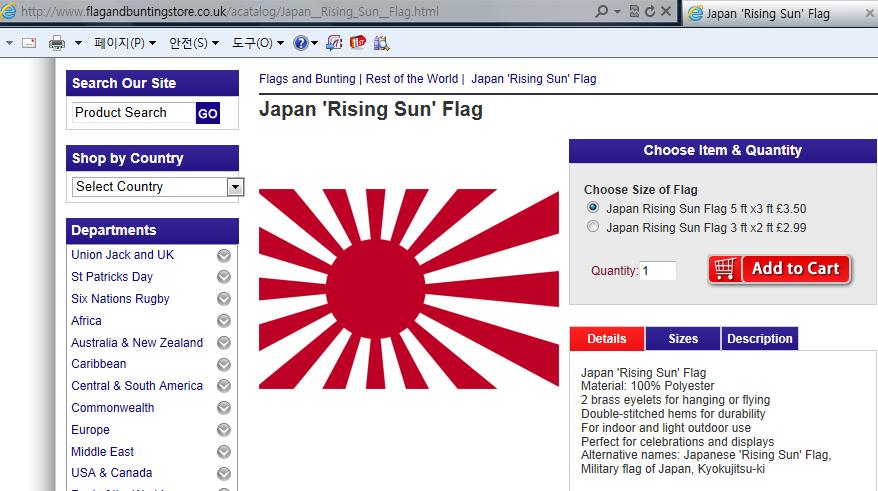The image size is (878, 491).
Task: Click the Japan 'Rising Sun' Flag breadcrumb text
Action: click(534, 79)
